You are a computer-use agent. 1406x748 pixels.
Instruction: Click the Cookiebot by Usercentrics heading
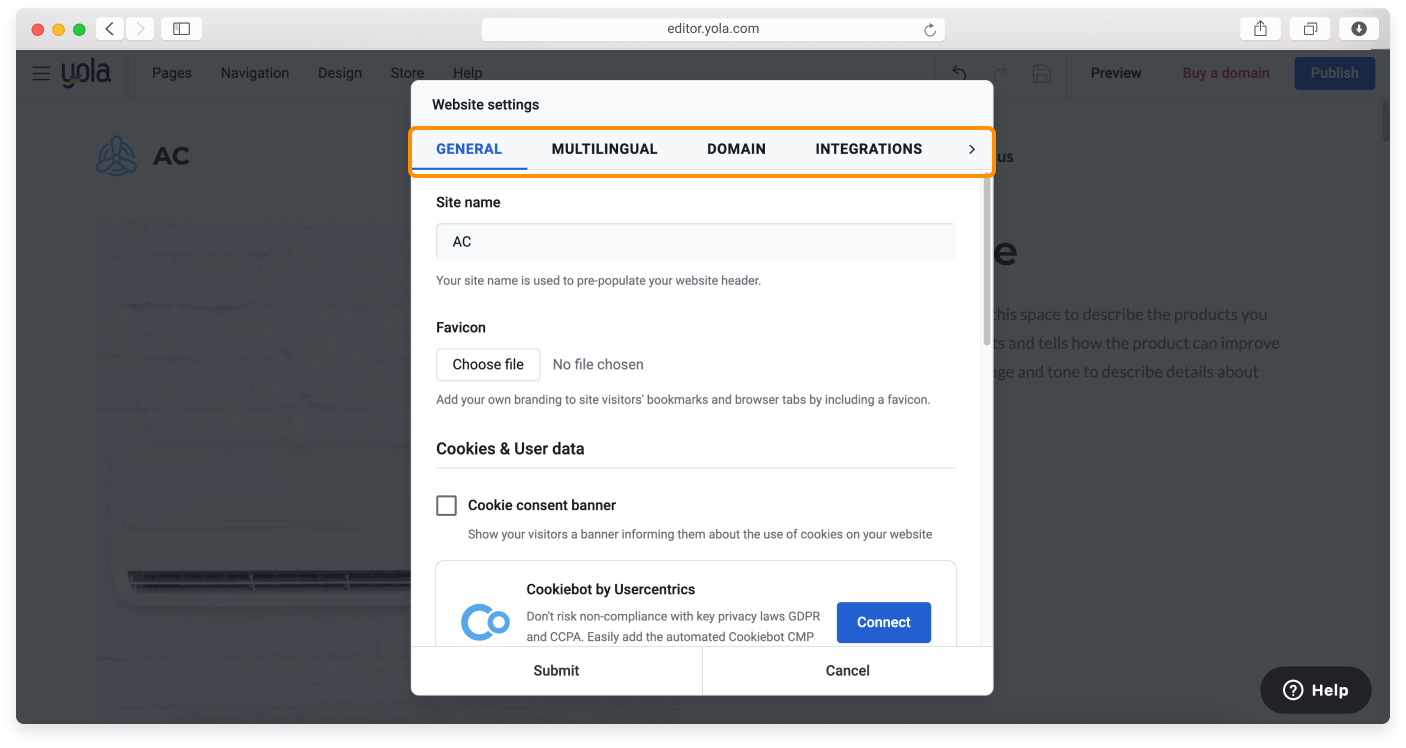point(611,589)
